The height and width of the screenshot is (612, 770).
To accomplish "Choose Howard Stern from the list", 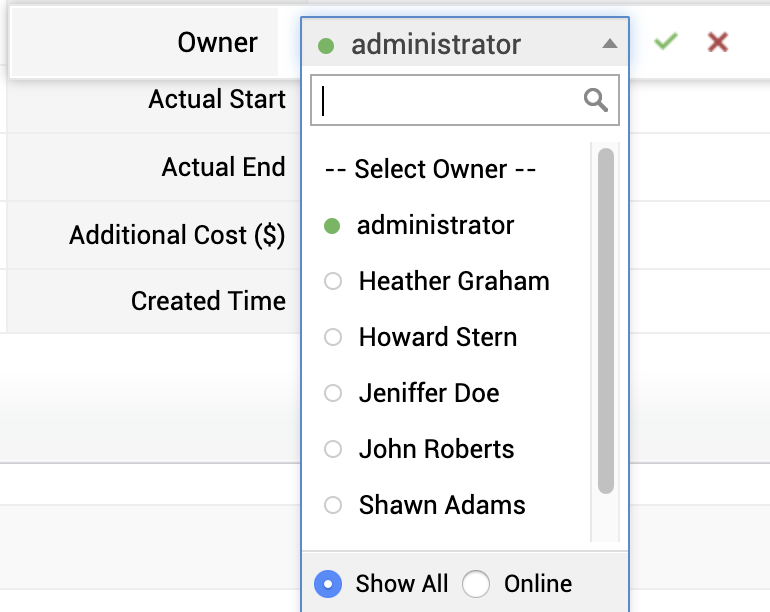I will pos(438,338).
